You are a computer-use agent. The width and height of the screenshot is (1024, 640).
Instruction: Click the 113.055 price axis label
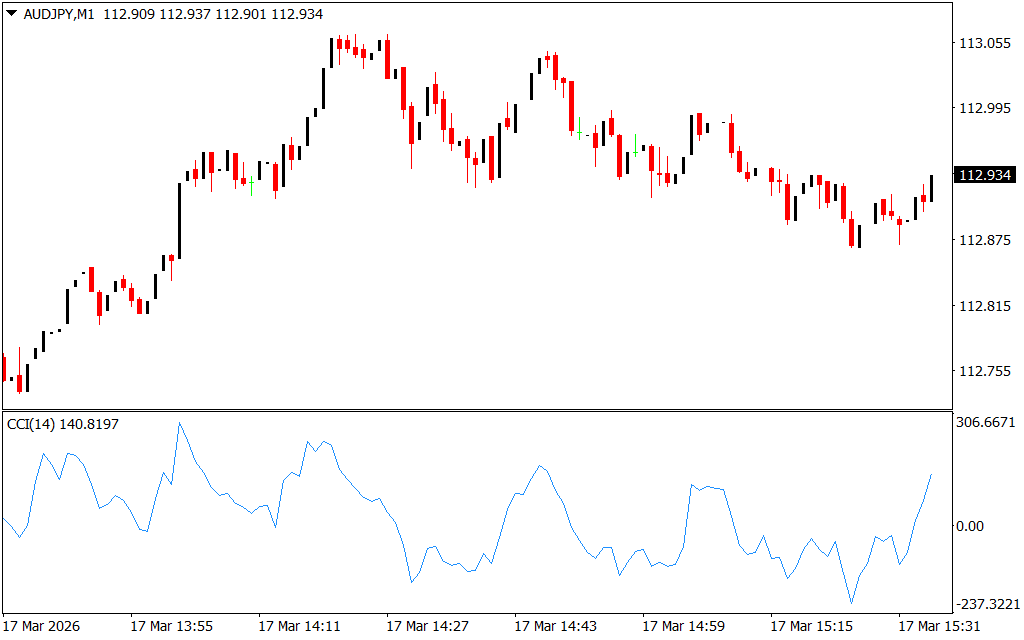click(984, 43)
